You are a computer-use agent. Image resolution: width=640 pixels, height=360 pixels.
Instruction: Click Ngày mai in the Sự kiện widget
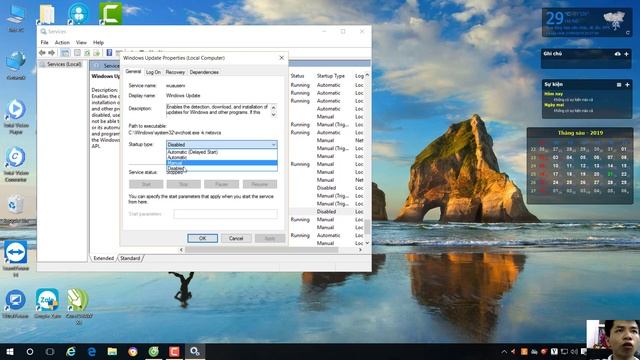click(554, 105)
